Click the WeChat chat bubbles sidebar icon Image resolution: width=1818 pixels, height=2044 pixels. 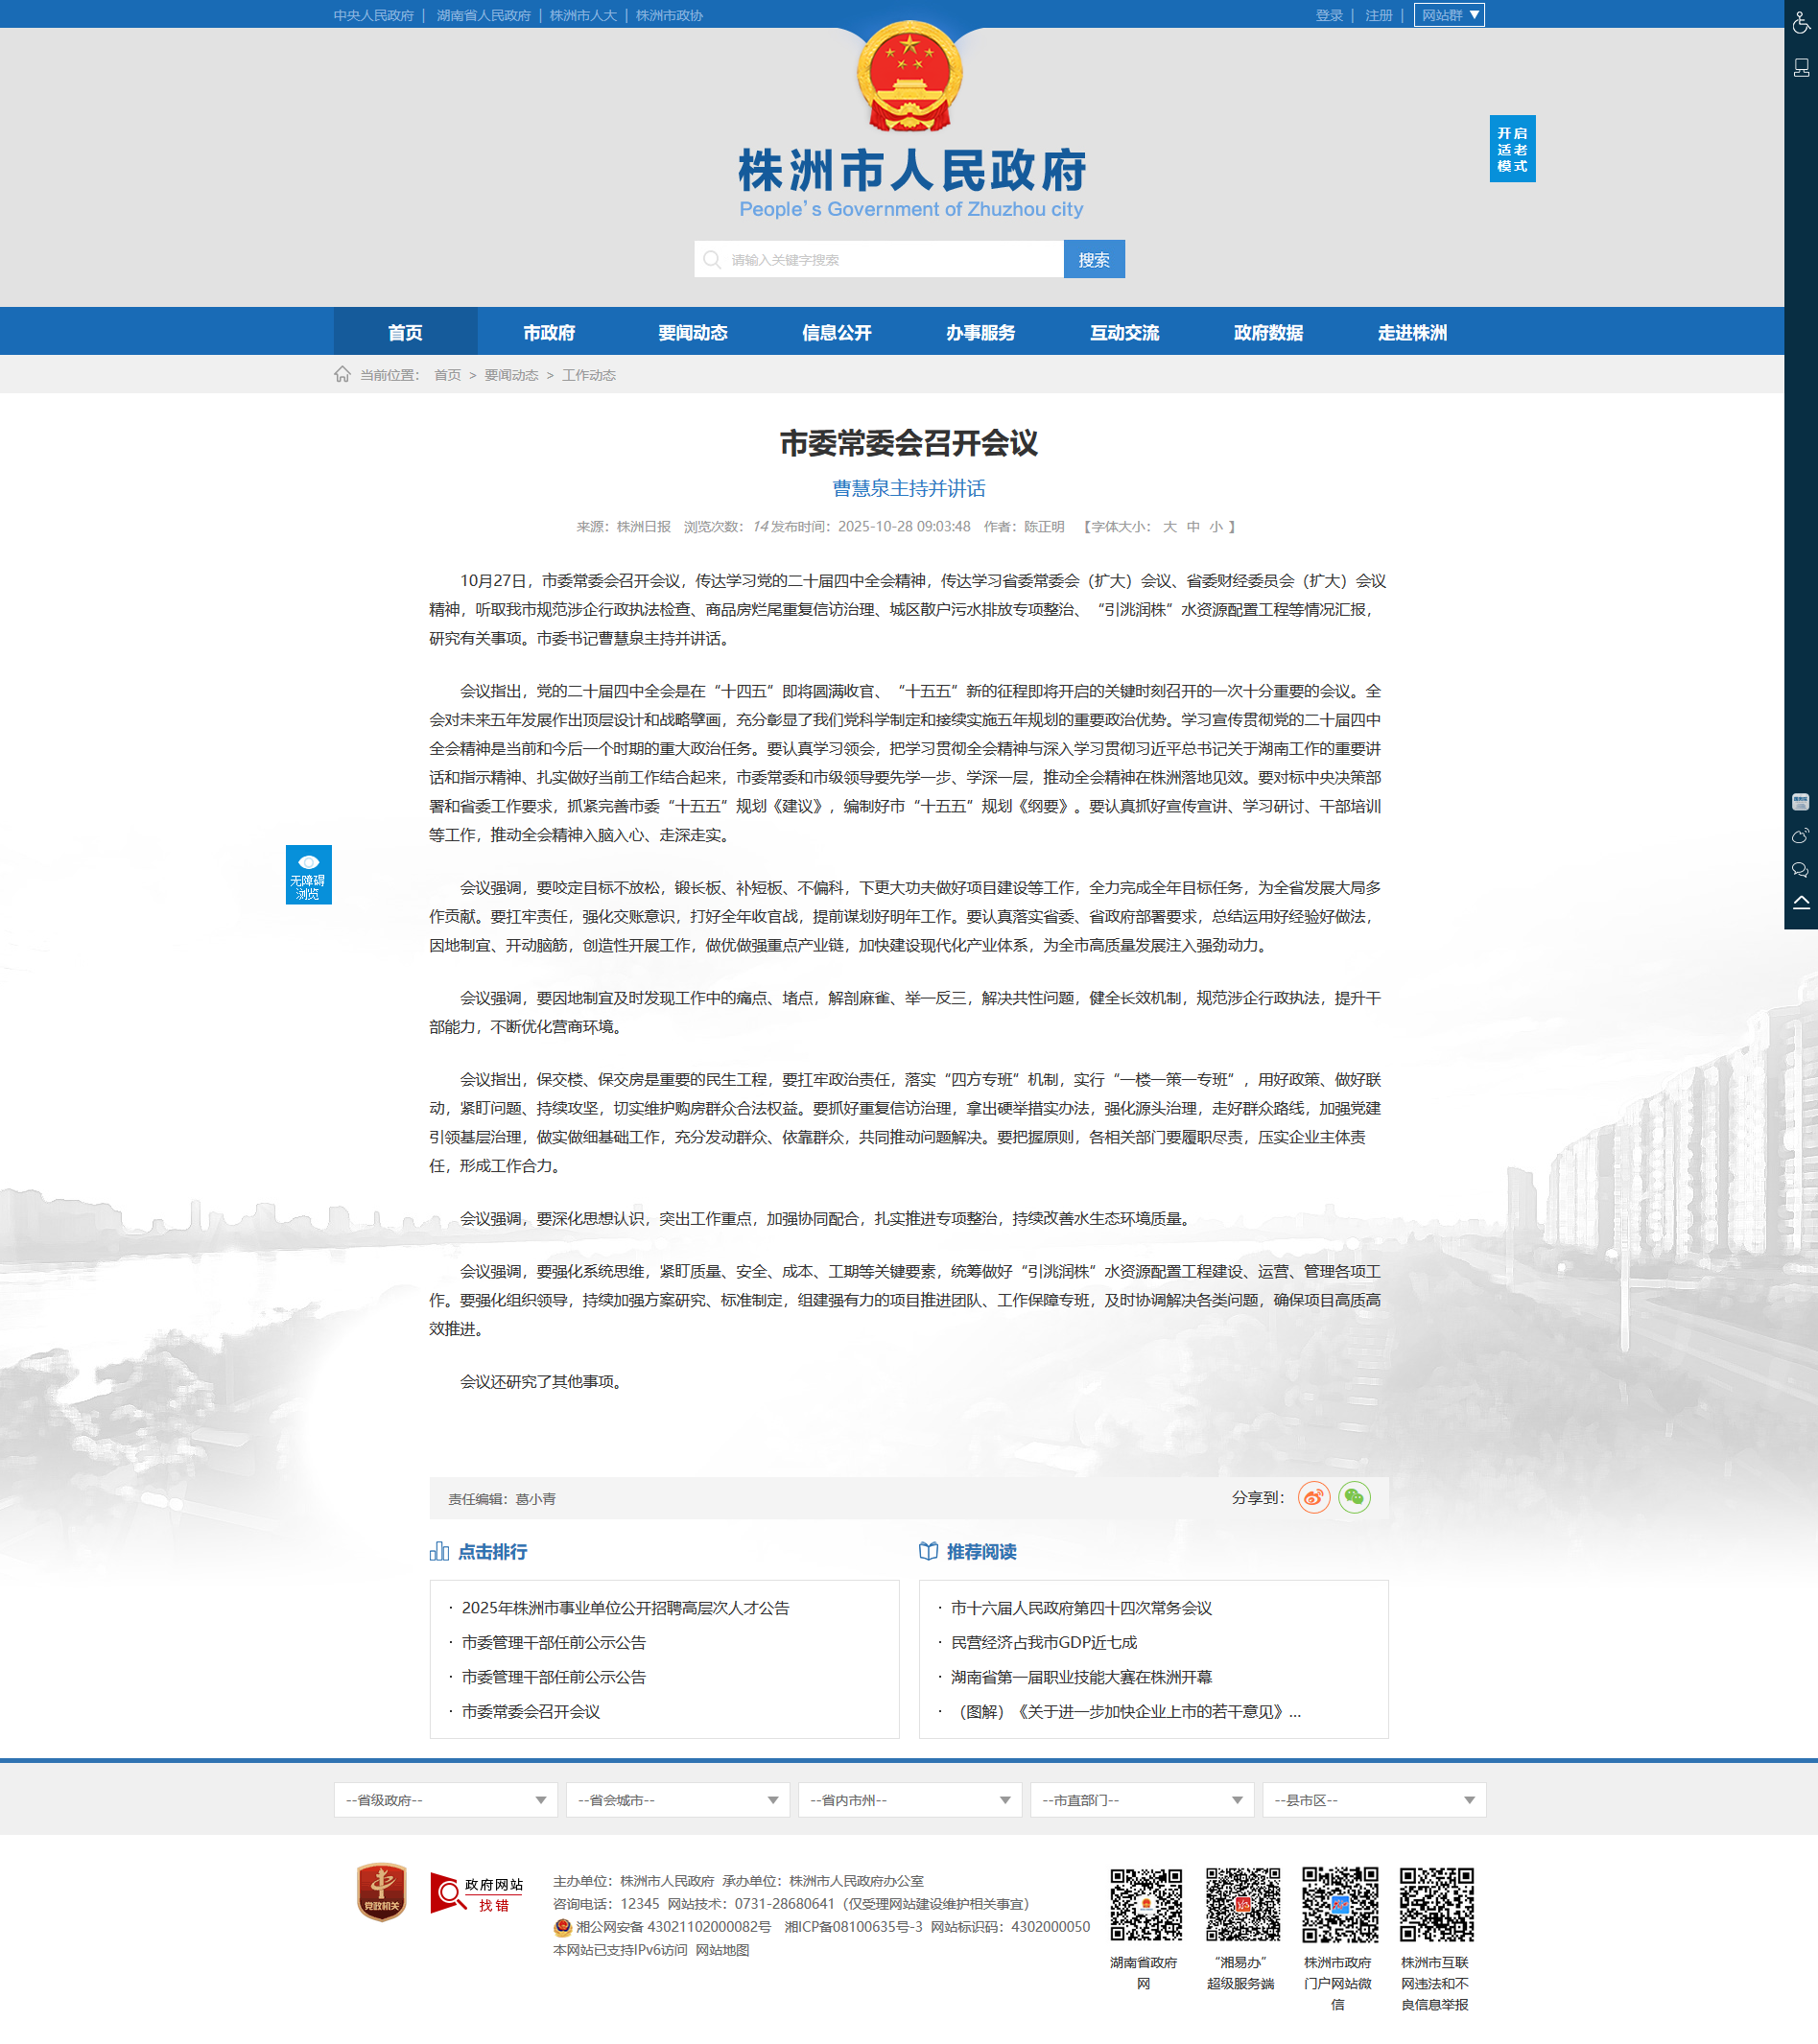coord(1800,870)
